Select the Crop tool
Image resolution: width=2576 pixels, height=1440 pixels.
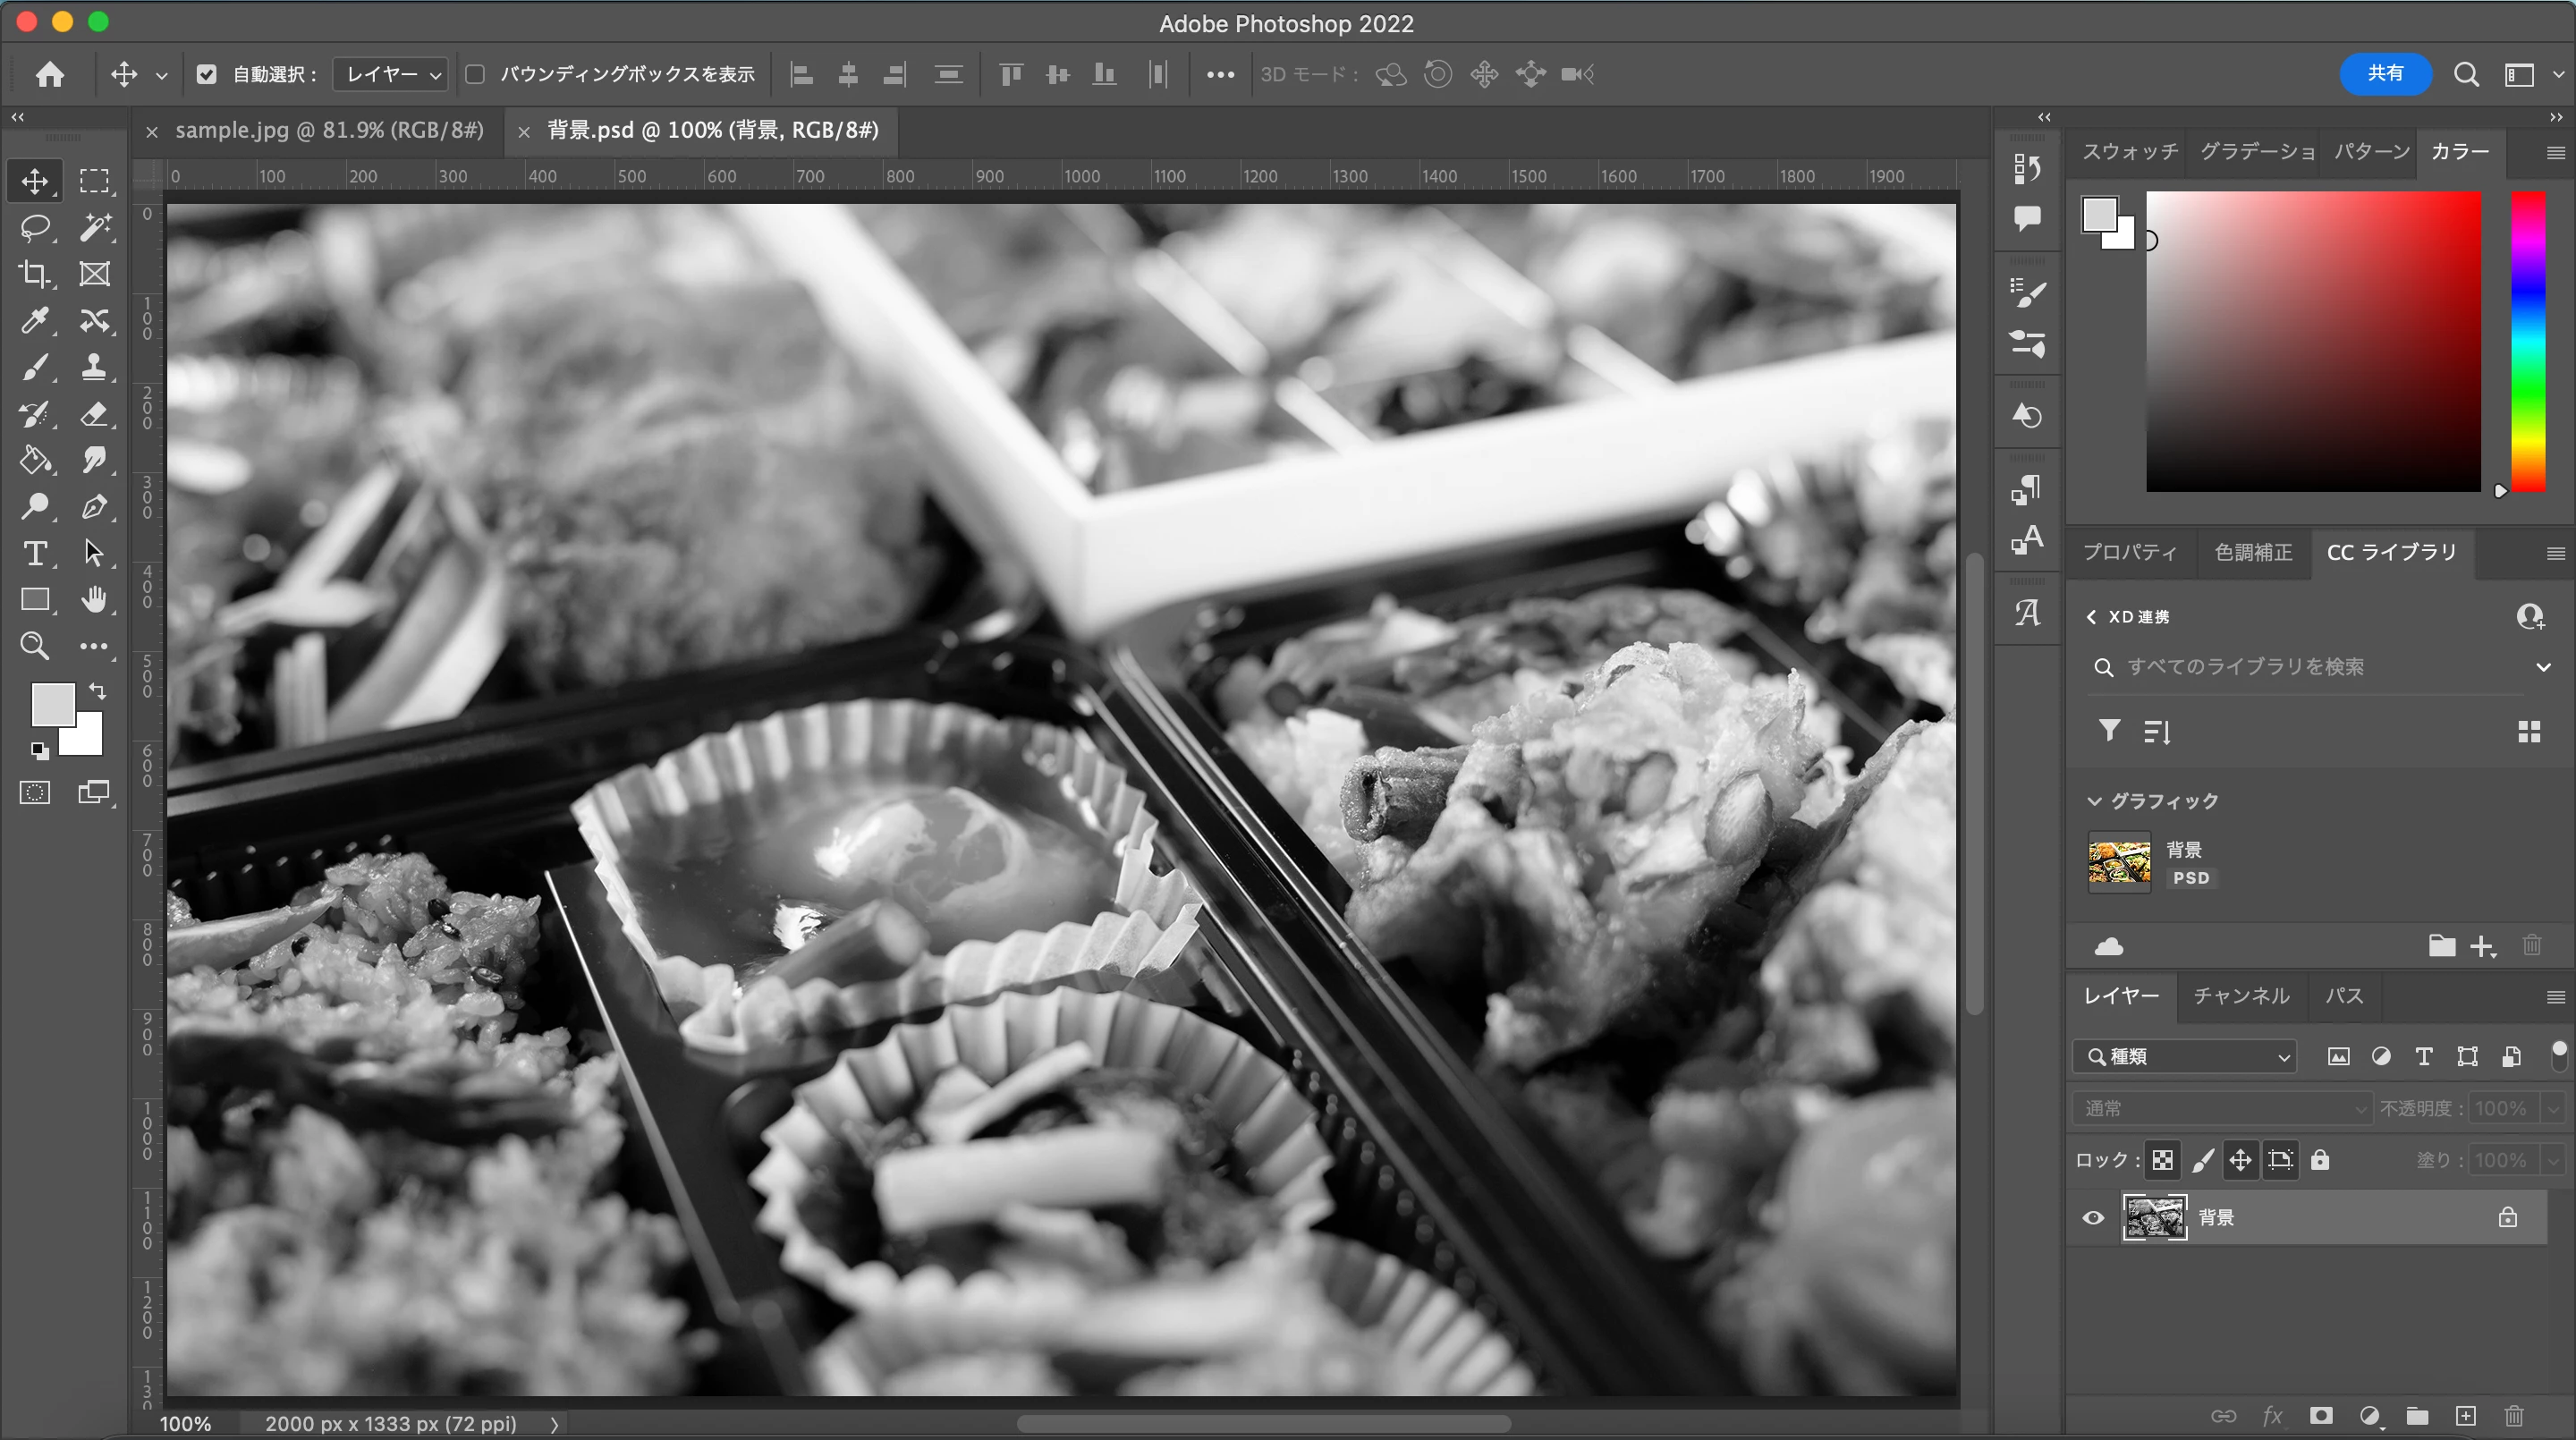(x=35, y=274)
